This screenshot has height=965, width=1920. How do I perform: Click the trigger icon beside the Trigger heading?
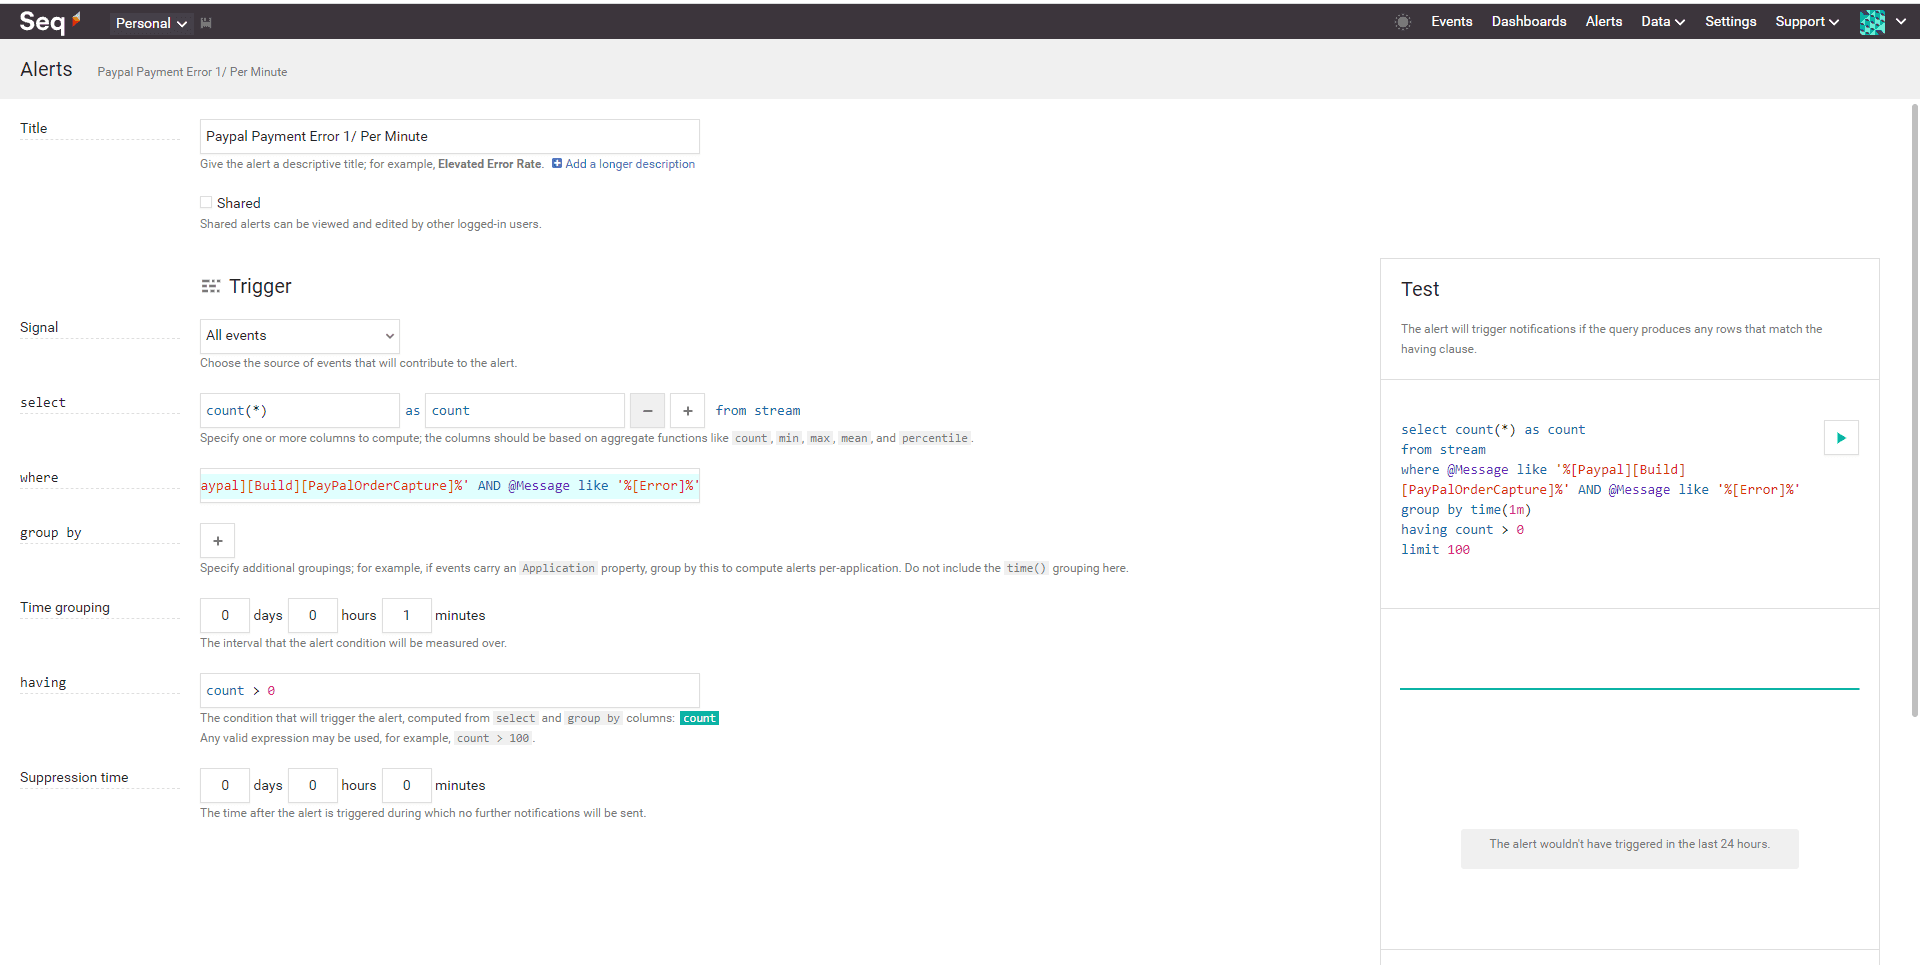[211, 286]
